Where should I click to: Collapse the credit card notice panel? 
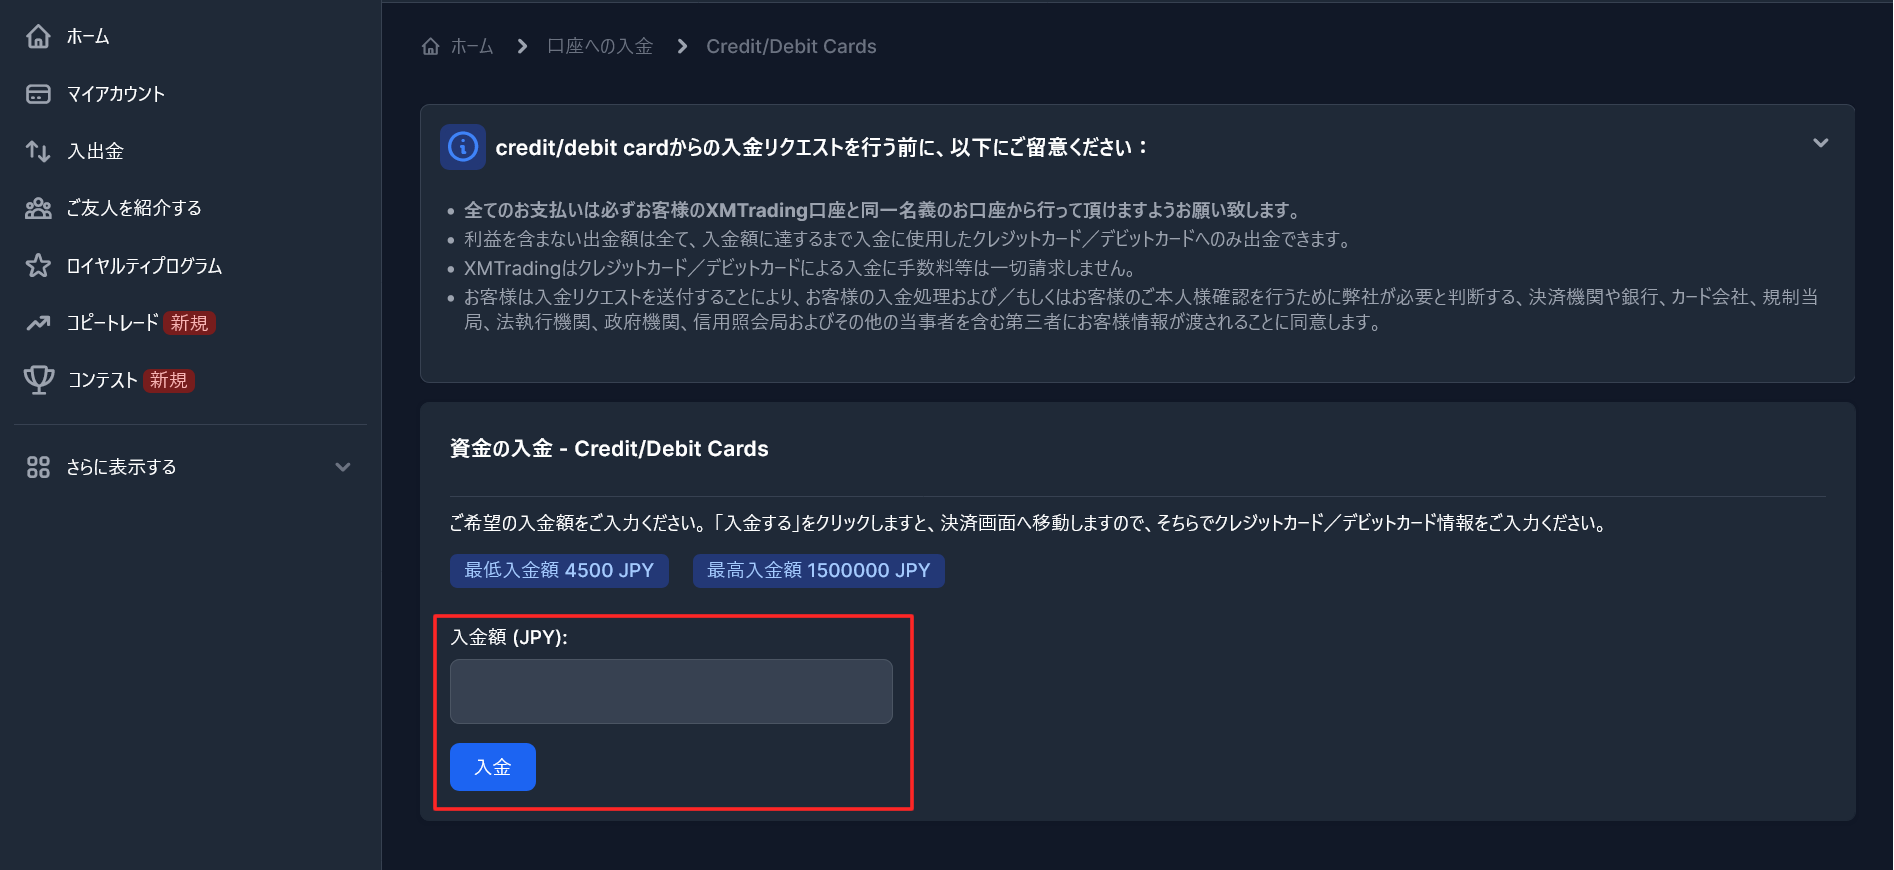coord(1822,143)
